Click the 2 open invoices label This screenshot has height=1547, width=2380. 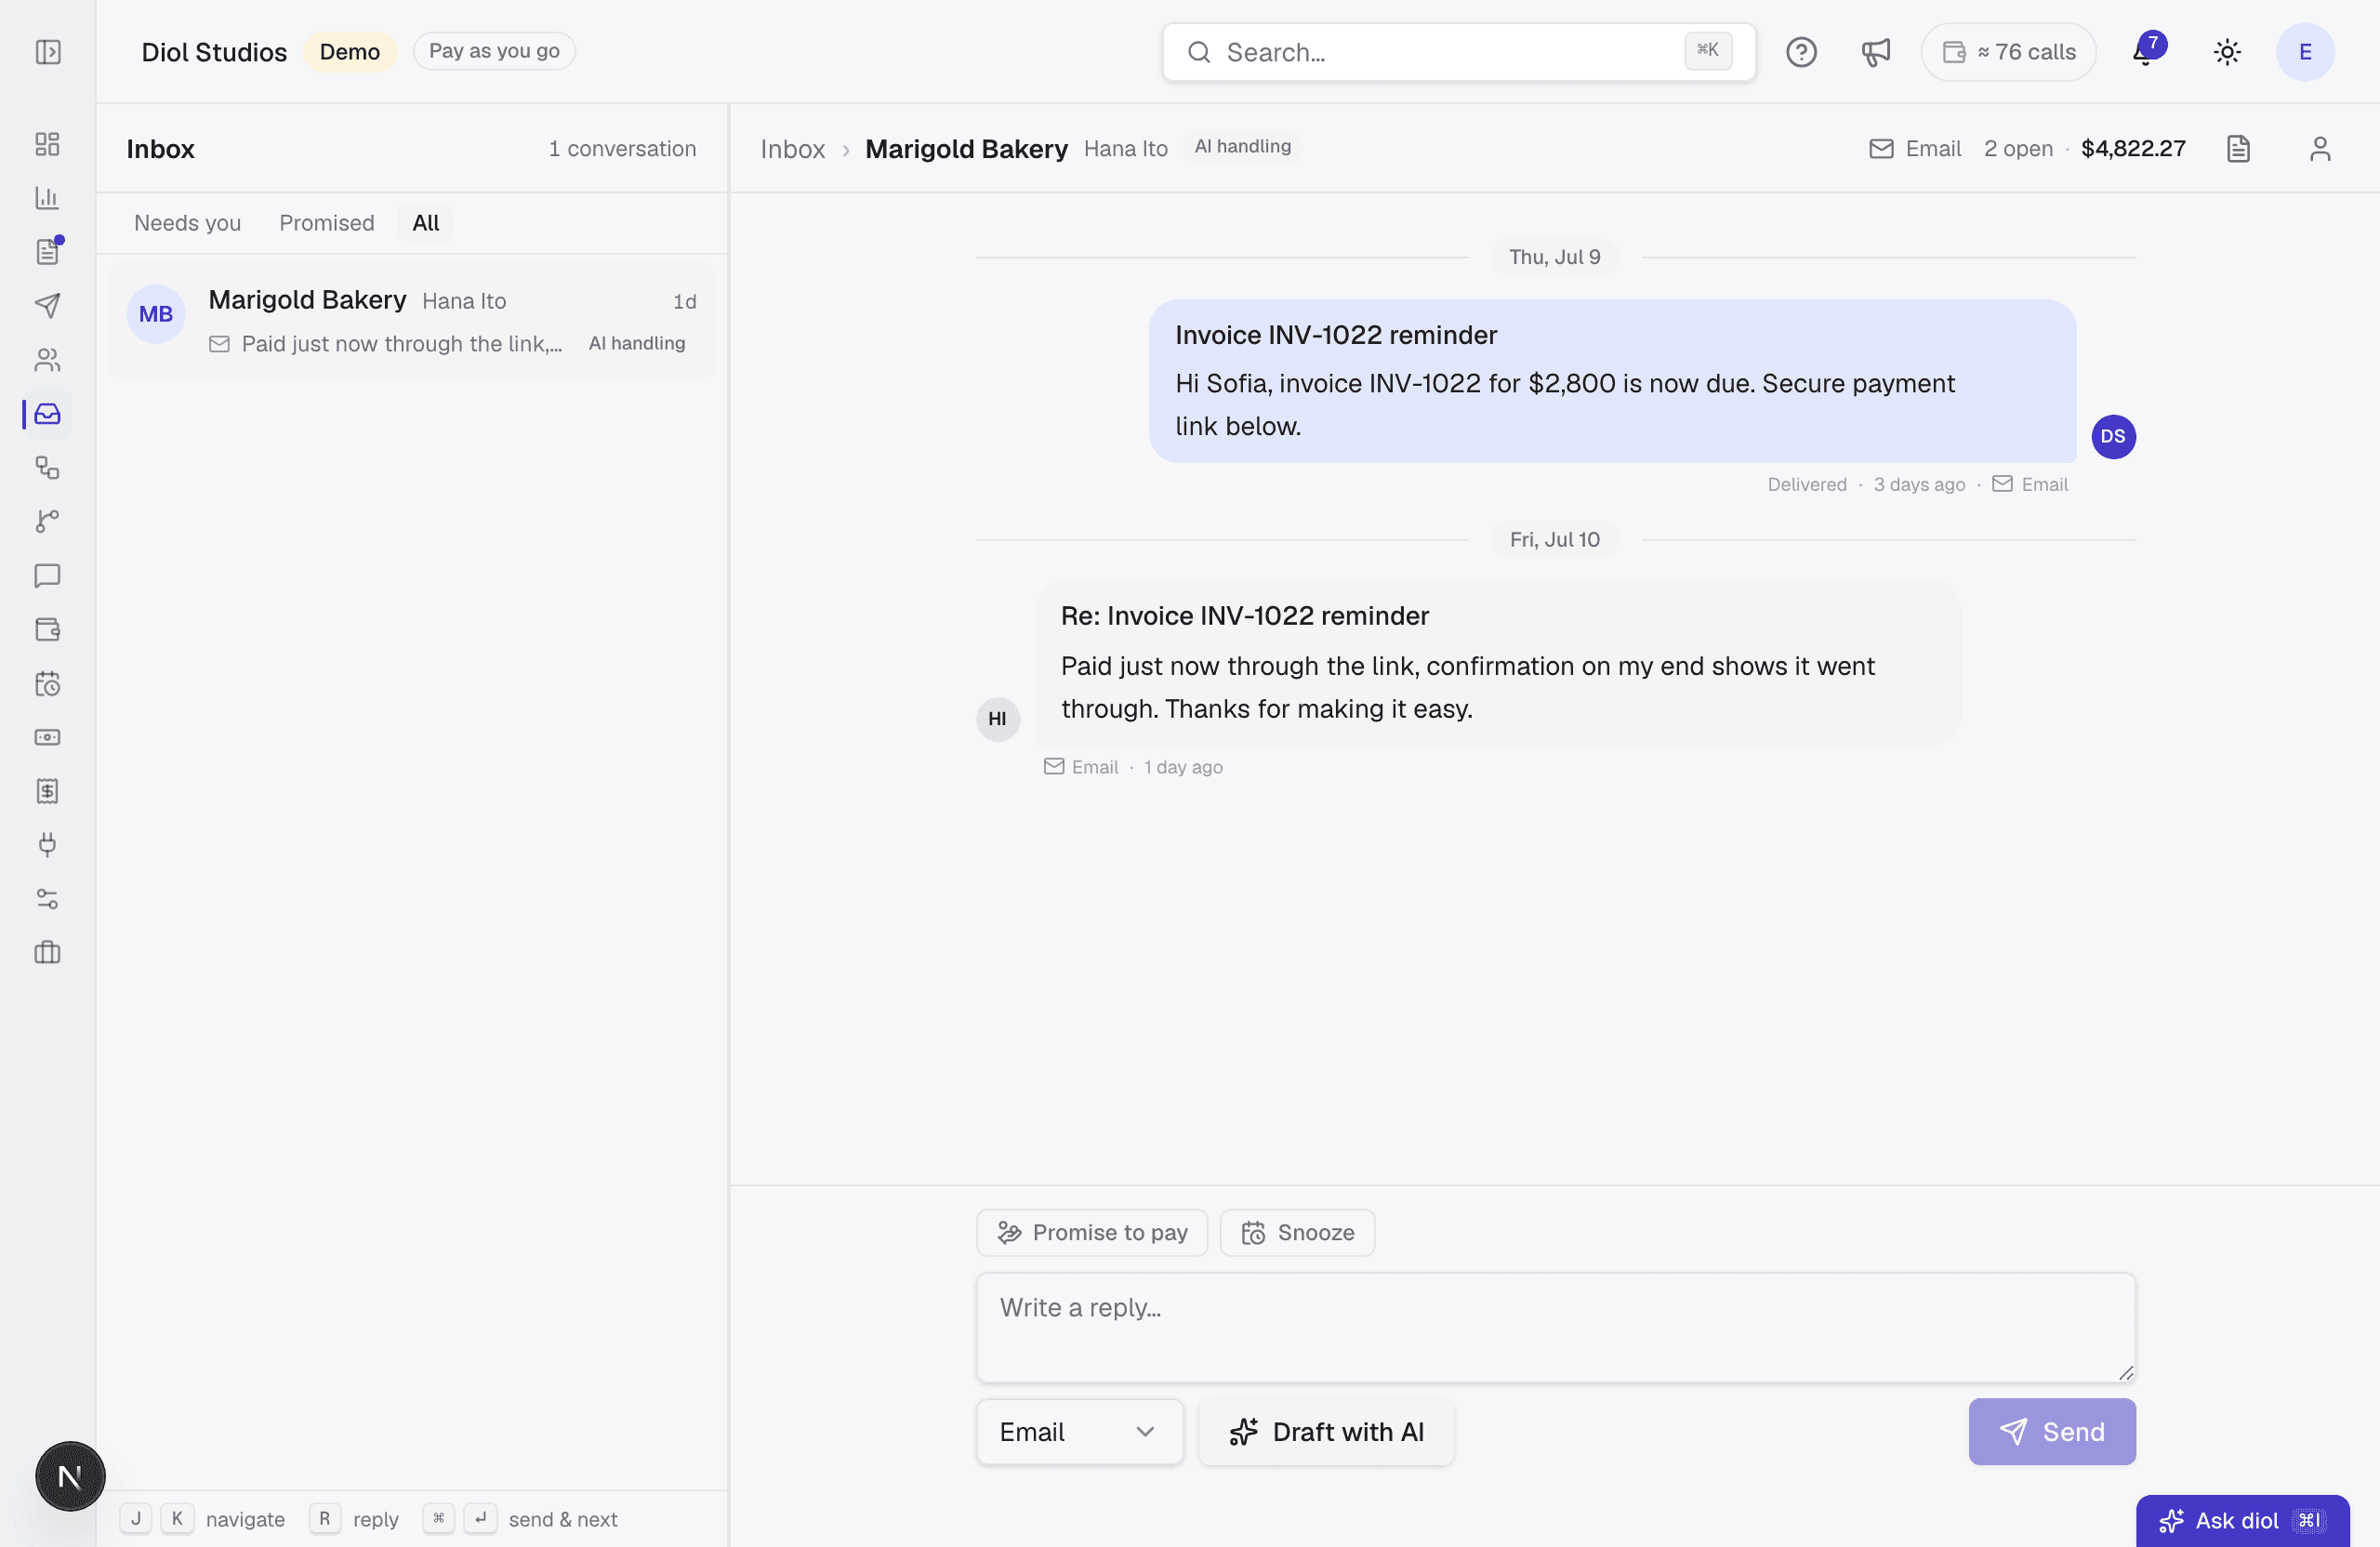point(2017,149)
